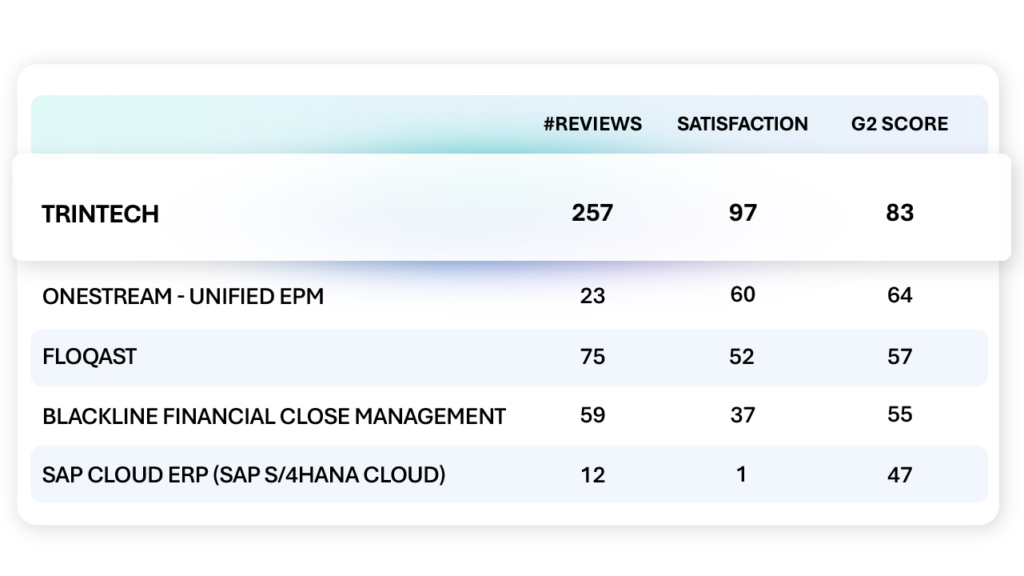Click Trintech's 257 reviews value

point(592,213)
